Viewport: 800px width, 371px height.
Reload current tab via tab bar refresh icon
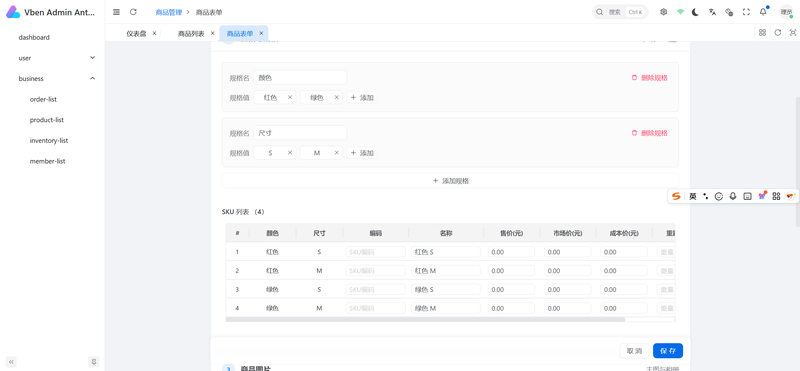point(778,32)
